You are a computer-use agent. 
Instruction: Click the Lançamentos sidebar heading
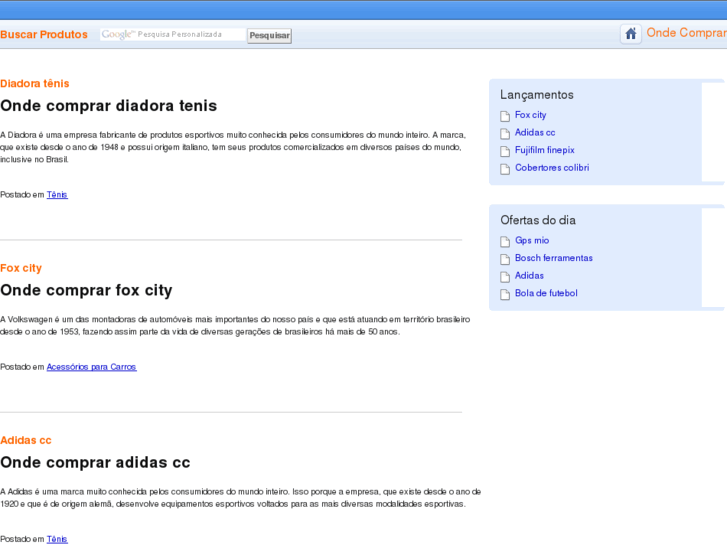[536, 95]
